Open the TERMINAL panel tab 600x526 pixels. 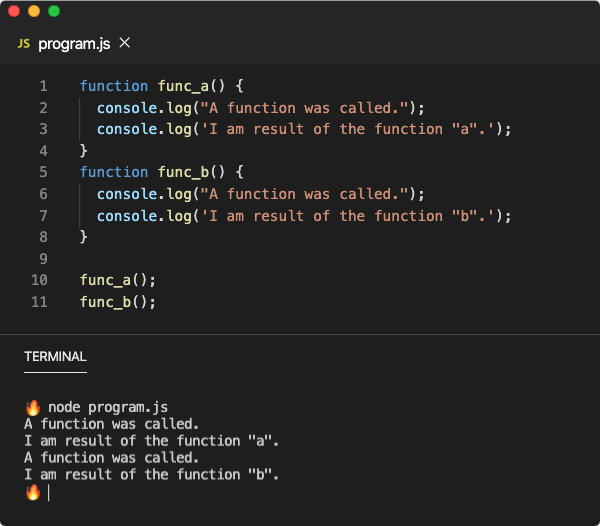click(x=55, y=357)
